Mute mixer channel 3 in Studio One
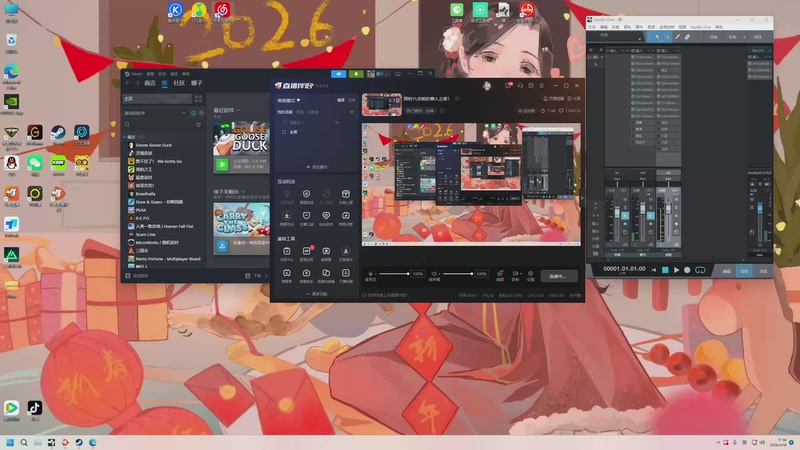 677,200
